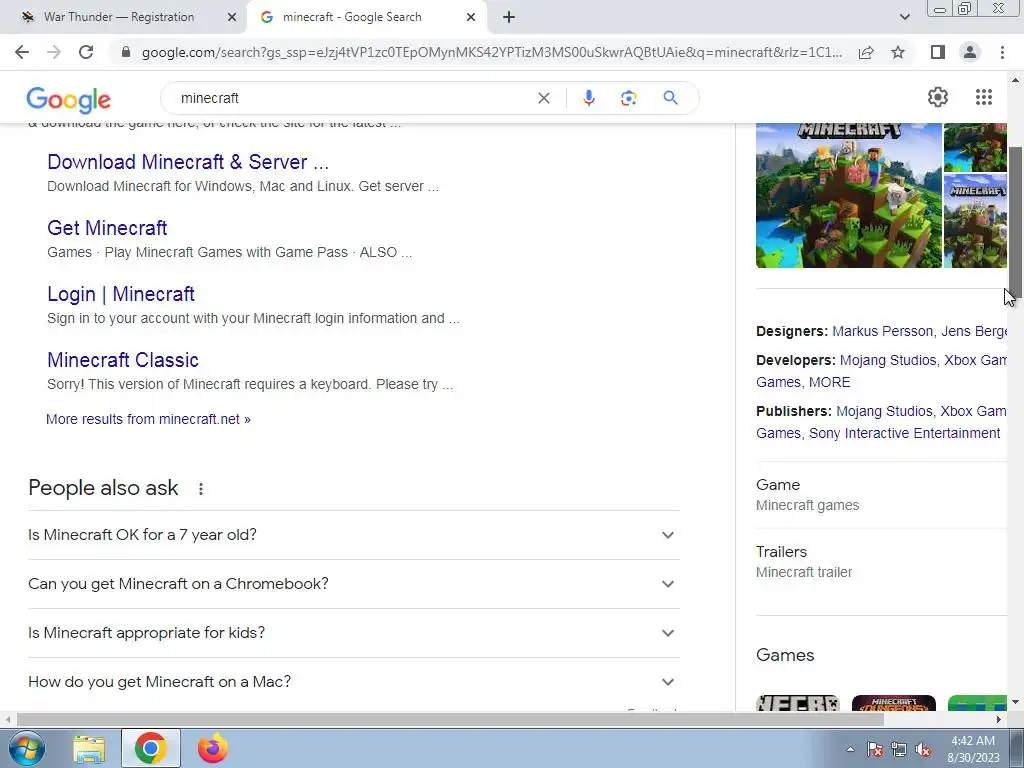Click the vertical scrollbar thumb
Viewport: 1024px width, 768px height.
point(1015,222)
